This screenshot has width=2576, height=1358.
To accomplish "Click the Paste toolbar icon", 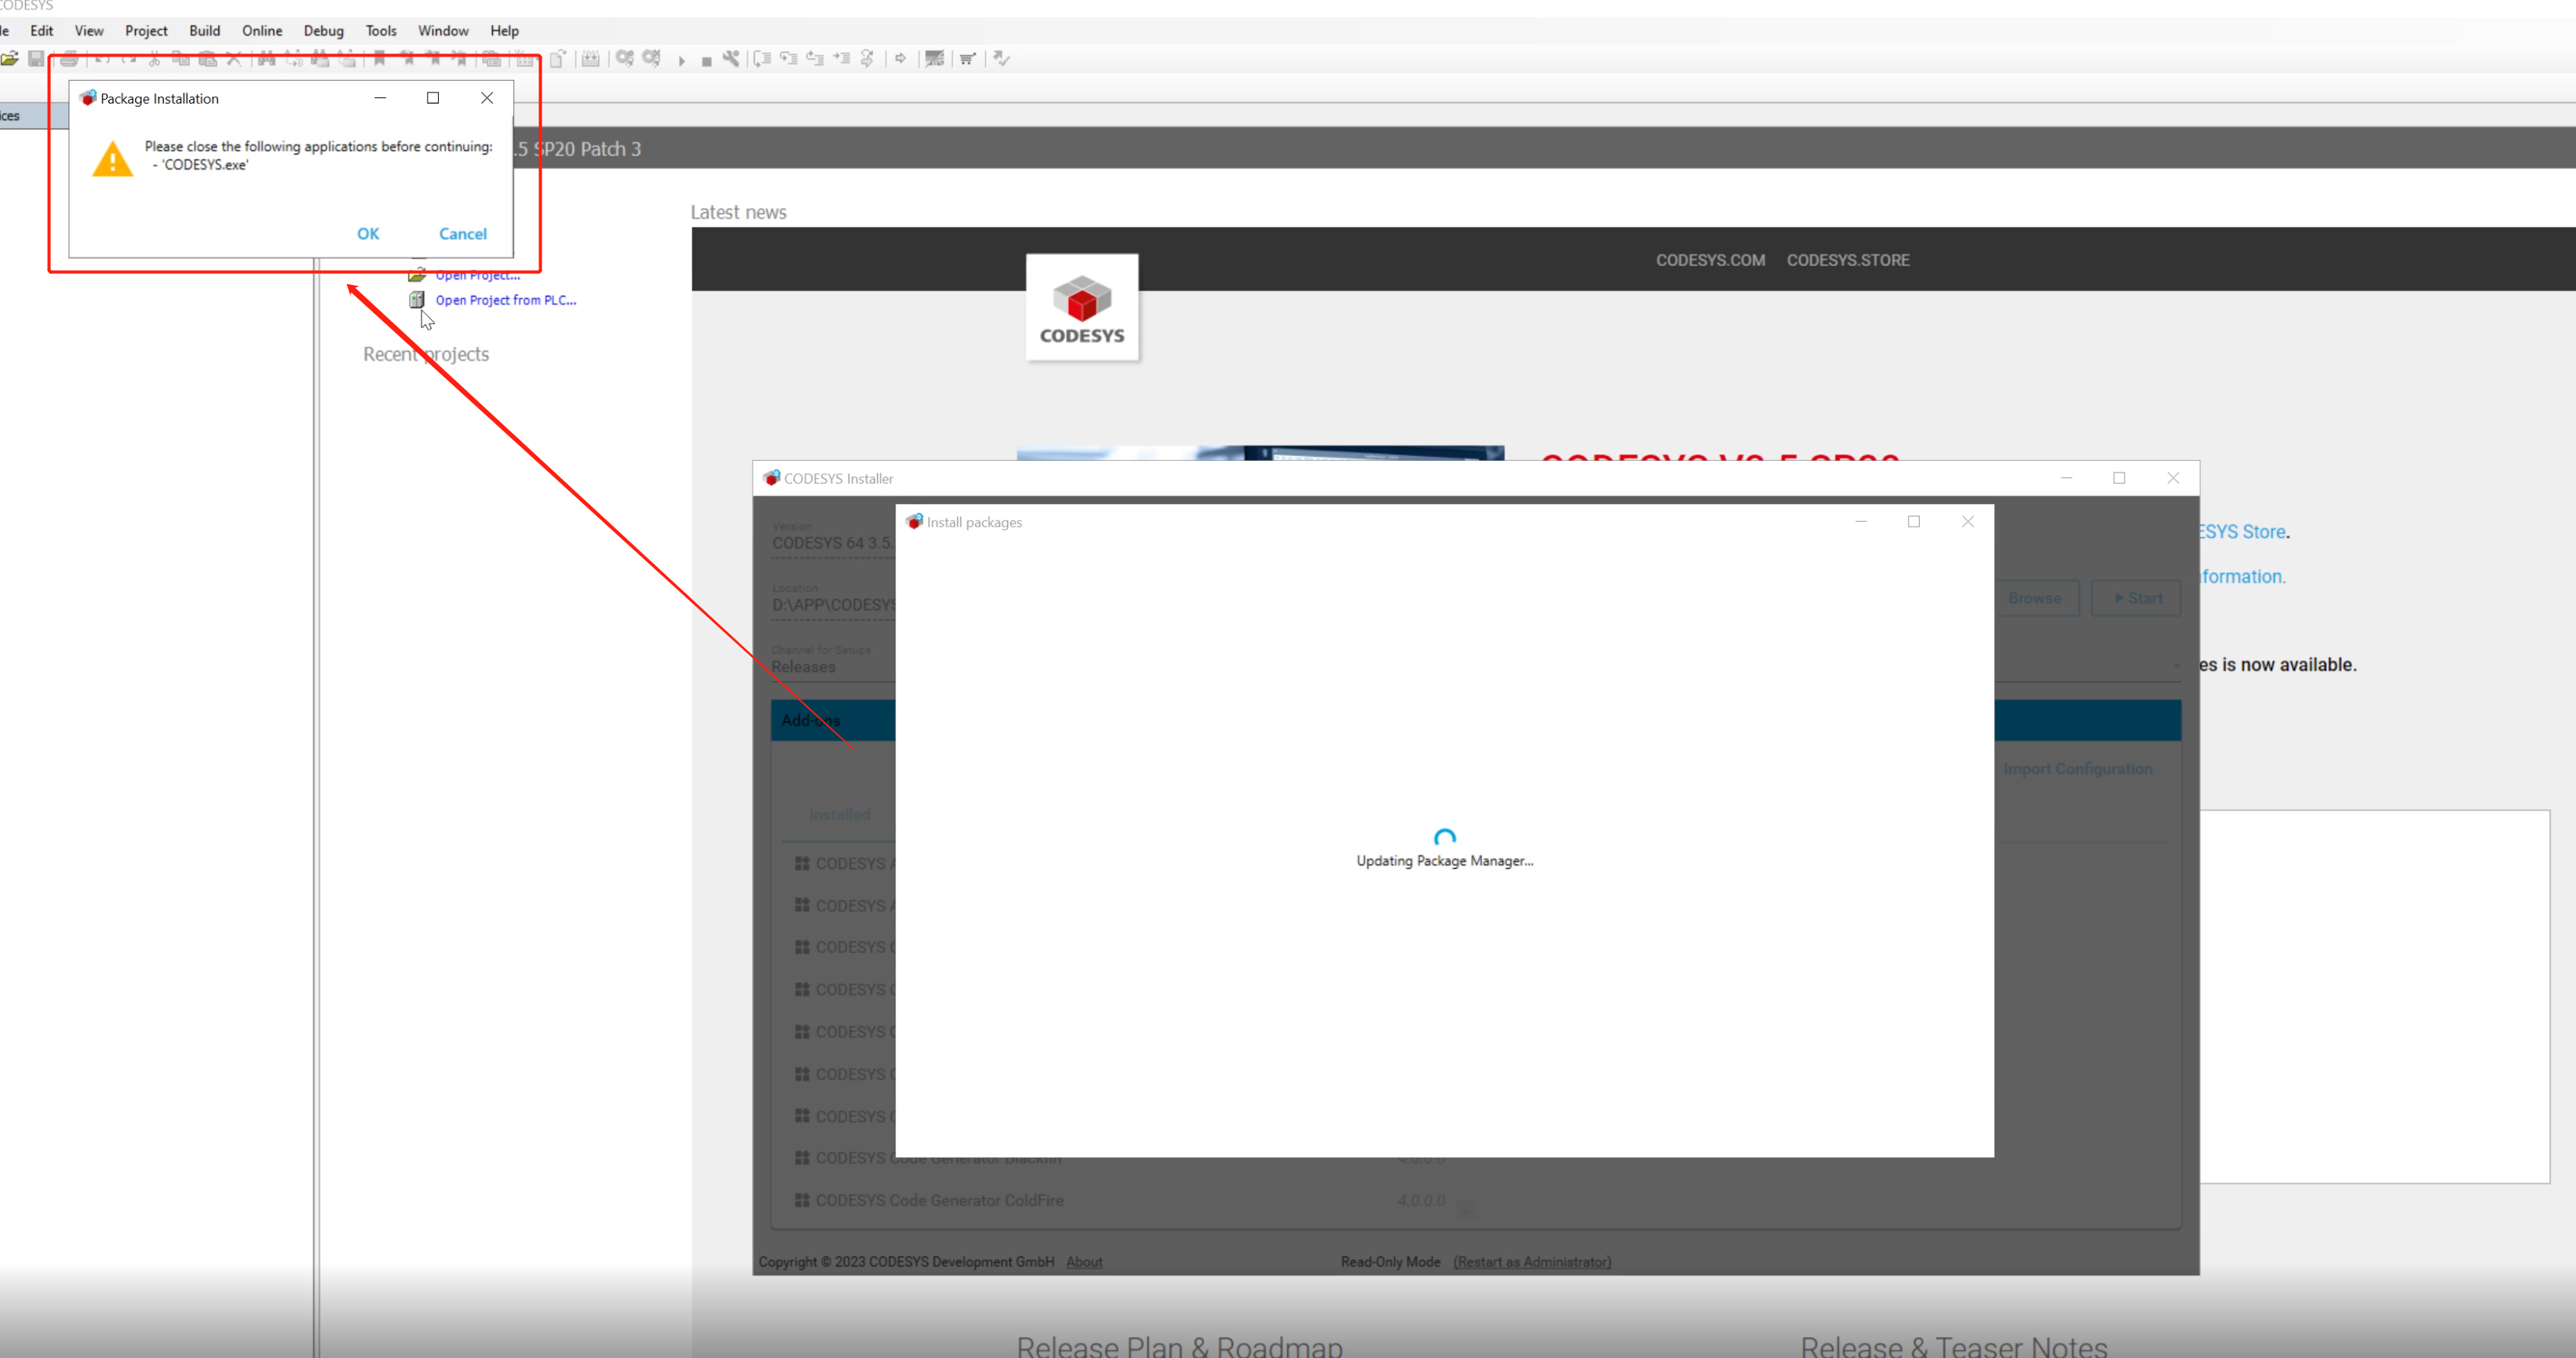I will click(x=208, y=59).
